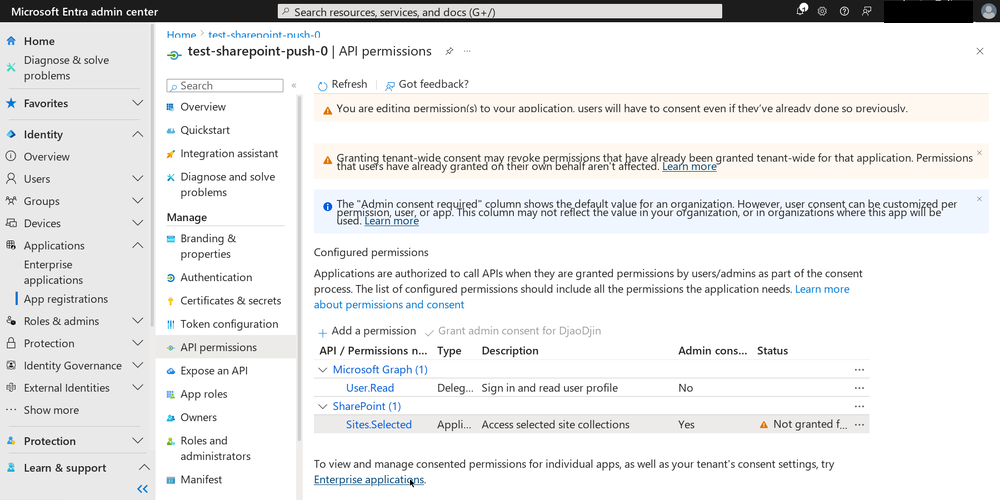The width and height of the screenshot is (1000, 500).
Task: Pin the API permissions blade
Action: [x=449, y=51]
